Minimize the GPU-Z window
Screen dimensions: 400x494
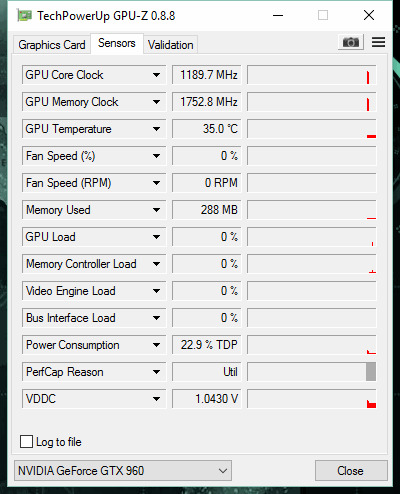coord(278,15)
